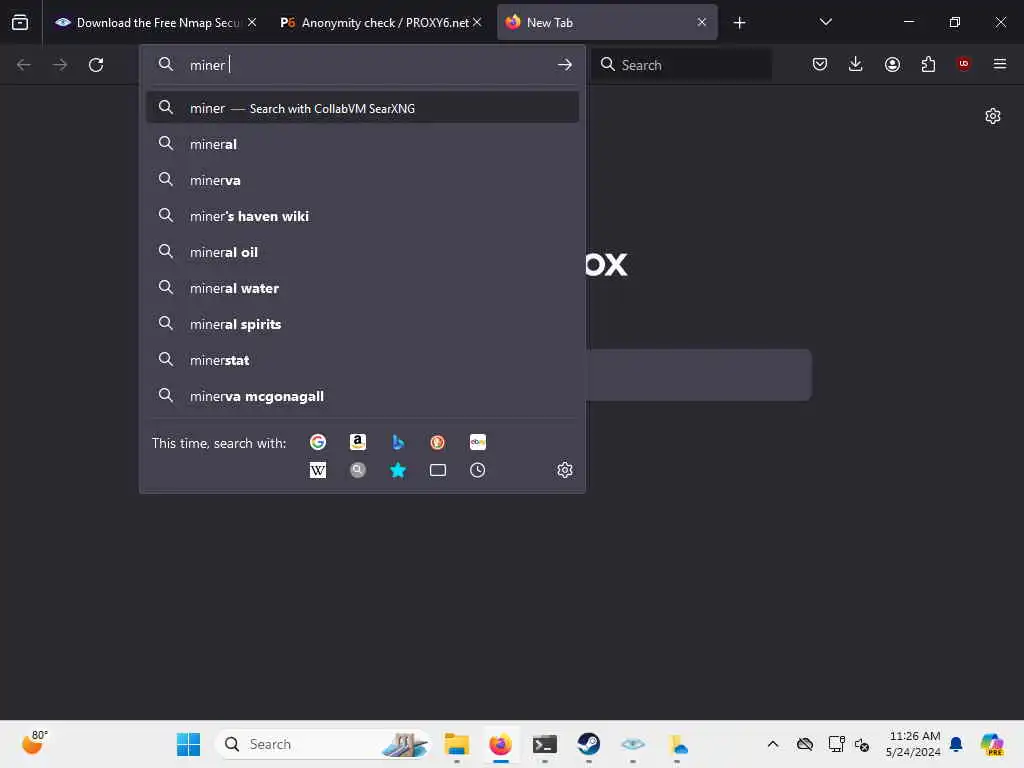Screen dimensions: 1024x768
Task: Click the taskbar Search box
Action: click(322, 744)
